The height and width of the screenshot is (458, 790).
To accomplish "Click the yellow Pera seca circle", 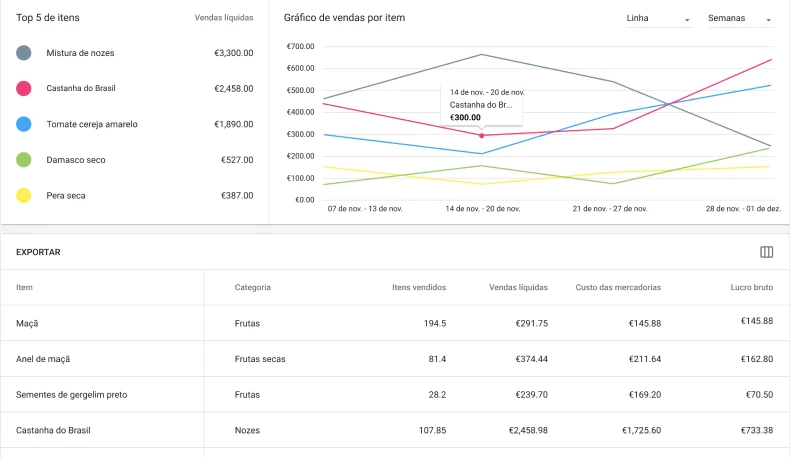I will point(24,196).
